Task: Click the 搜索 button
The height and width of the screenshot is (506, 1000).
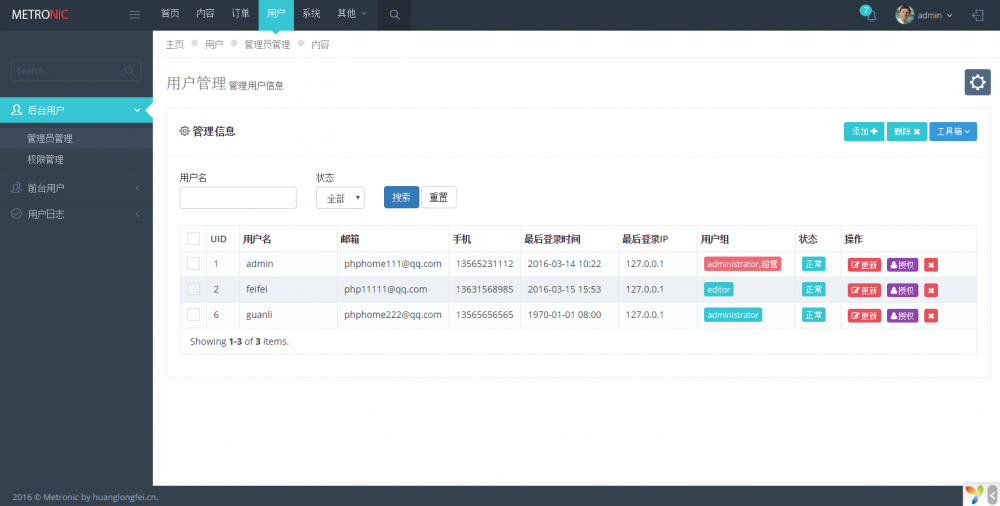Action: pos(401,197)
